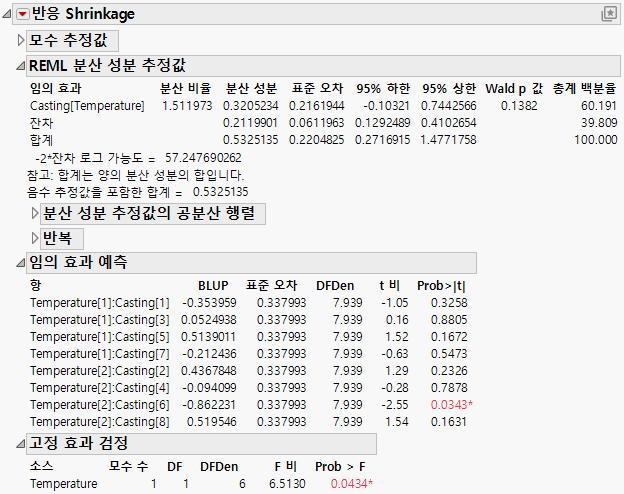Screen dimensions: 624x494
Task: Expand 분산 성분 추정값의 공분산 행렬
Action: [35, 213]
